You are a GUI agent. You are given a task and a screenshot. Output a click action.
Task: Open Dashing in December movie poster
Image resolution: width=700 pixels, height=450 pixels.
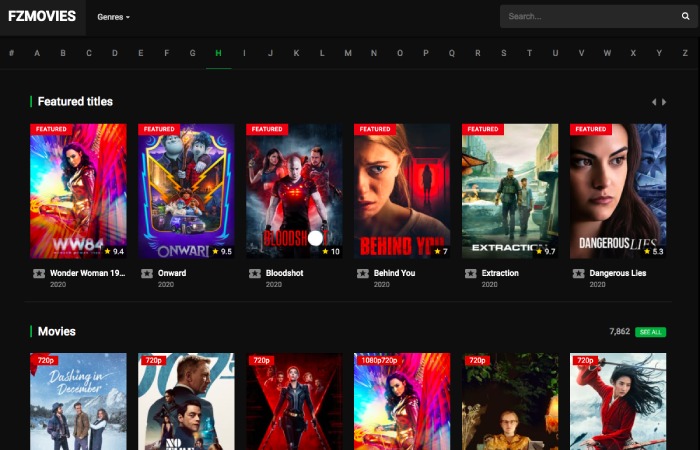(78, 402)
